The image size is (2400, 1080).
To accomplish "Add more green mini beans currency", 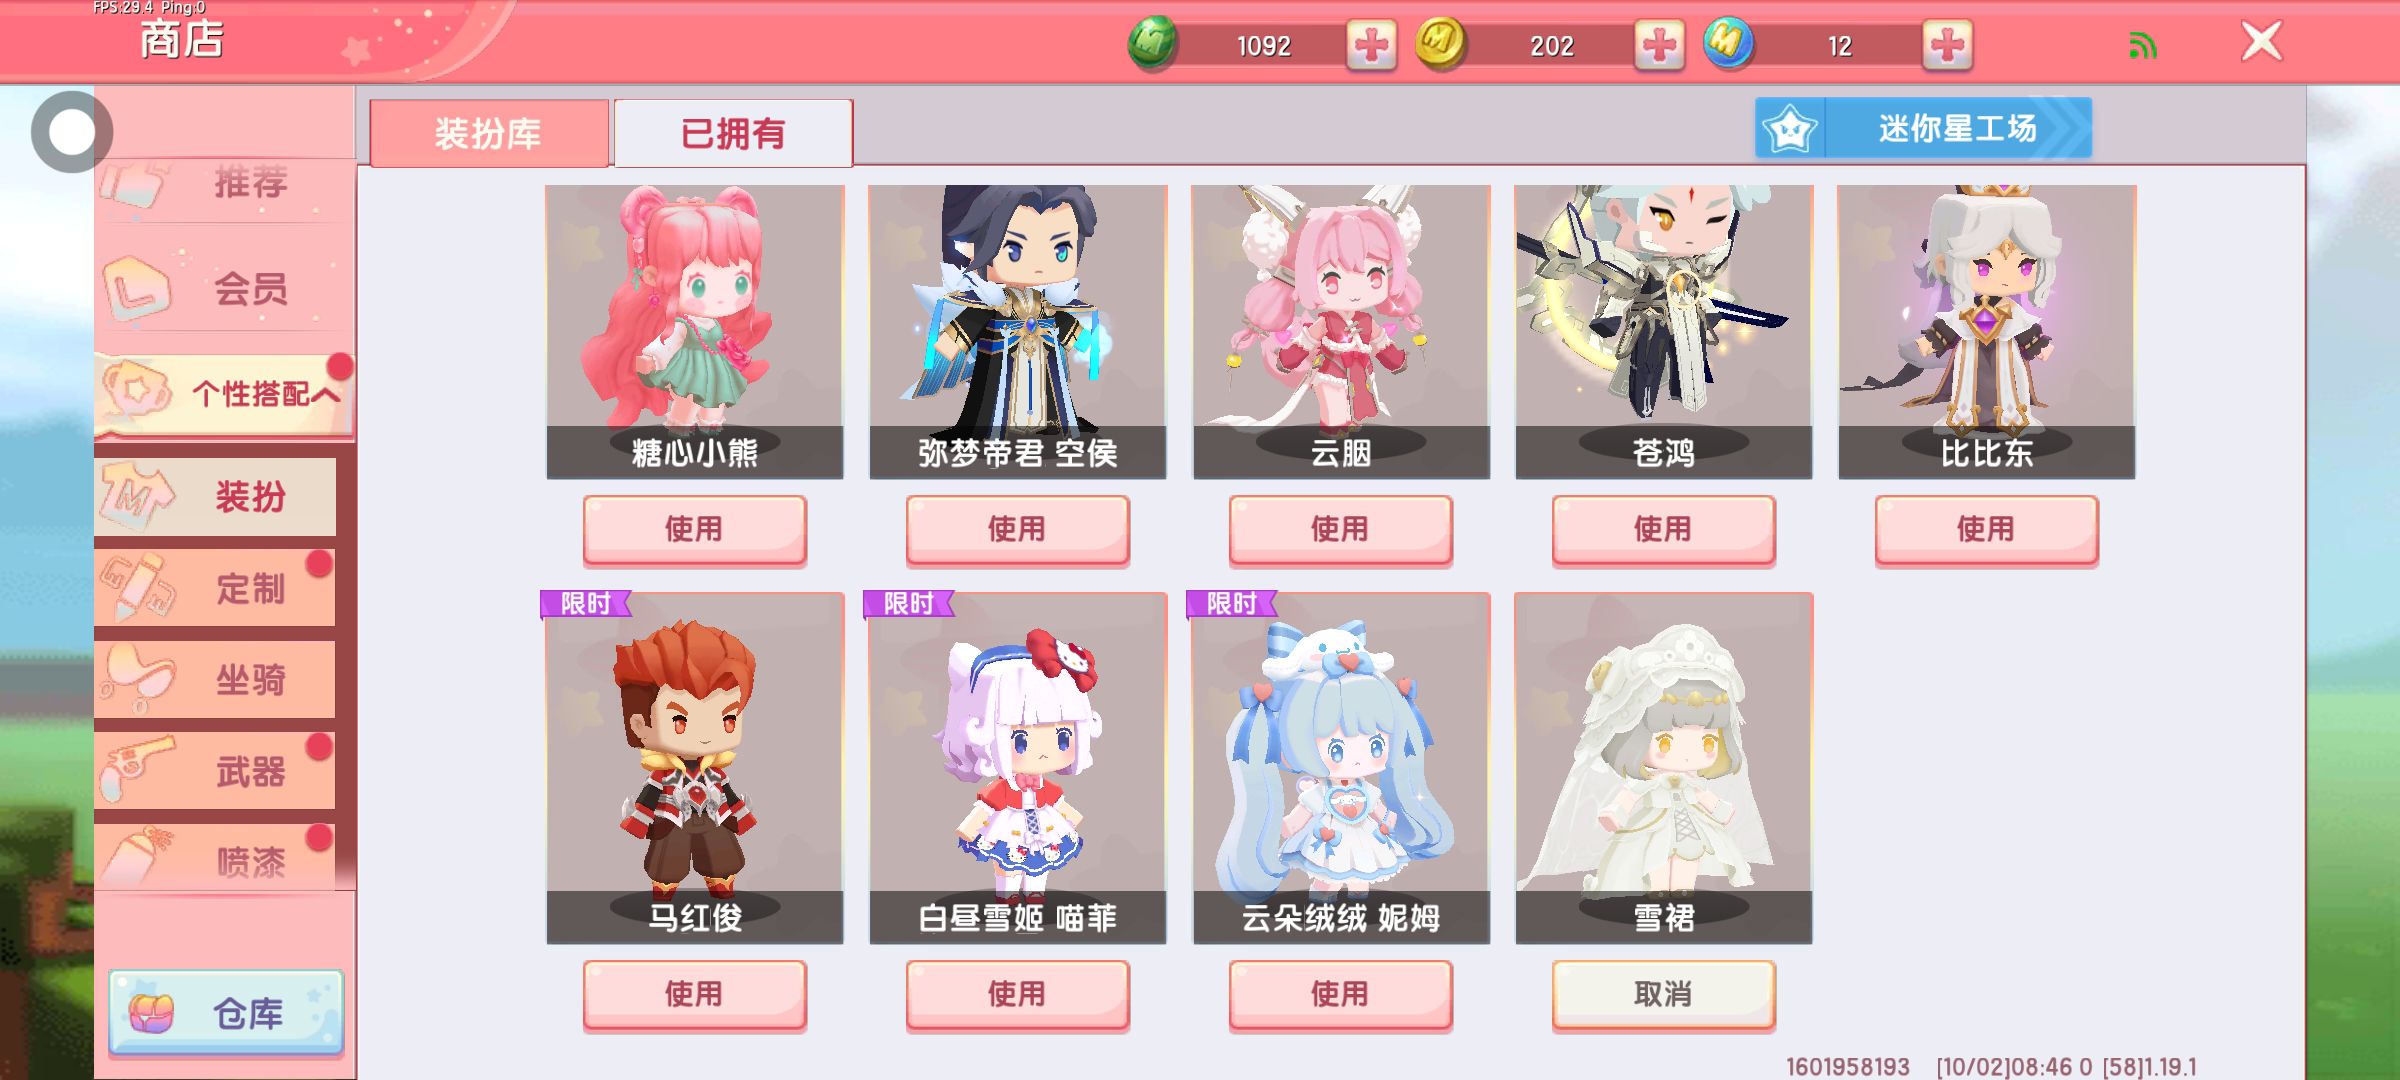I will tap(1371, 46).
